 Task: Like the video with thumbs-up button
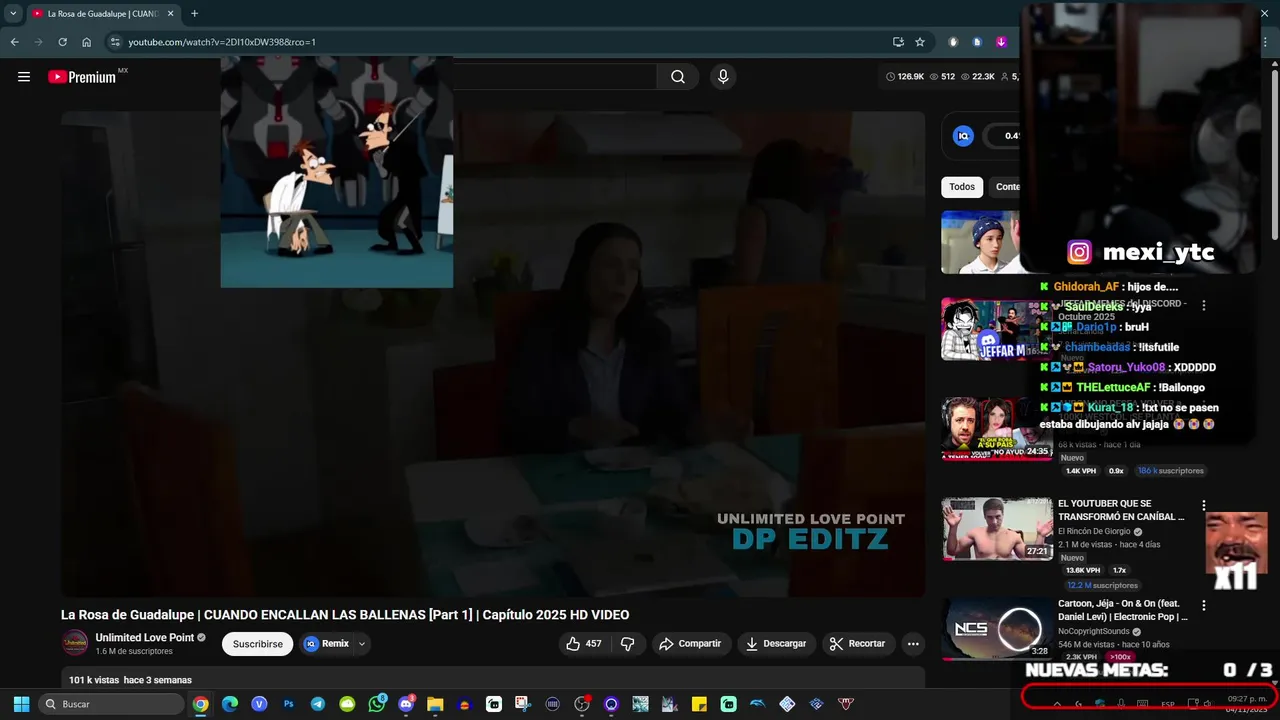(584, 644)
